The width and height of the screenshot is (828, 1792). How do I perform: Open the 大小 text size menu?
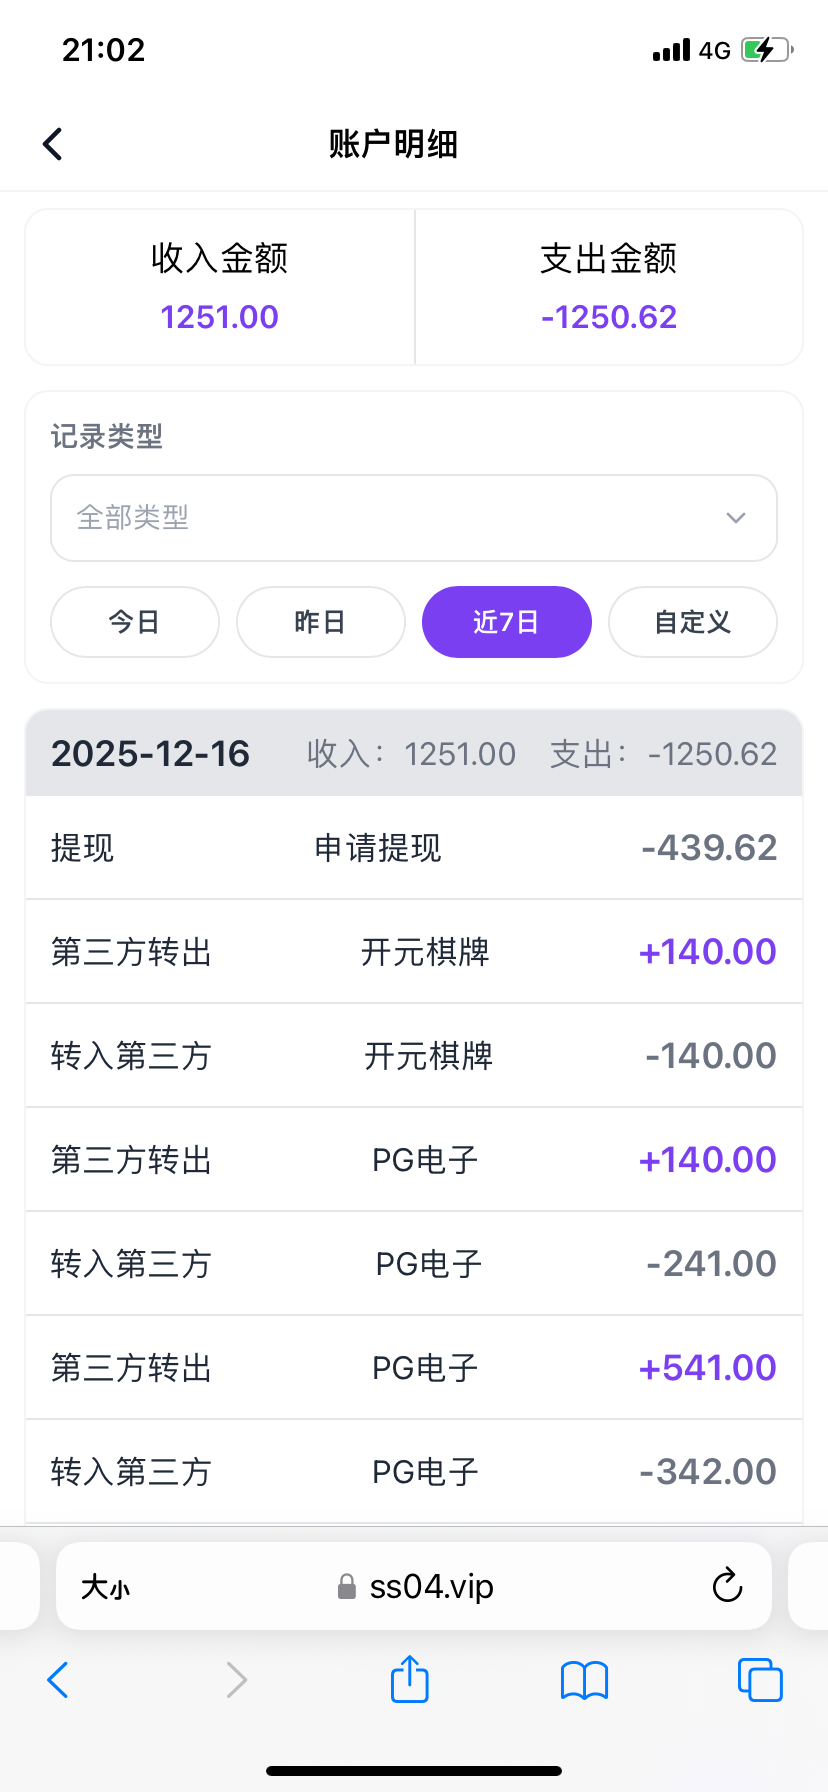point(106,1587)
